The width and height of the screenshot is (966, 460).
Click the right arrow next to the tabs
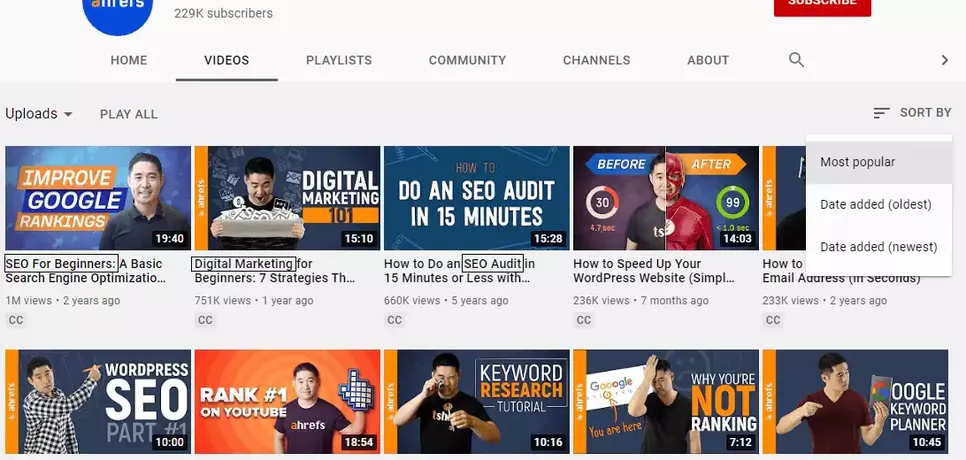[944, 60]
